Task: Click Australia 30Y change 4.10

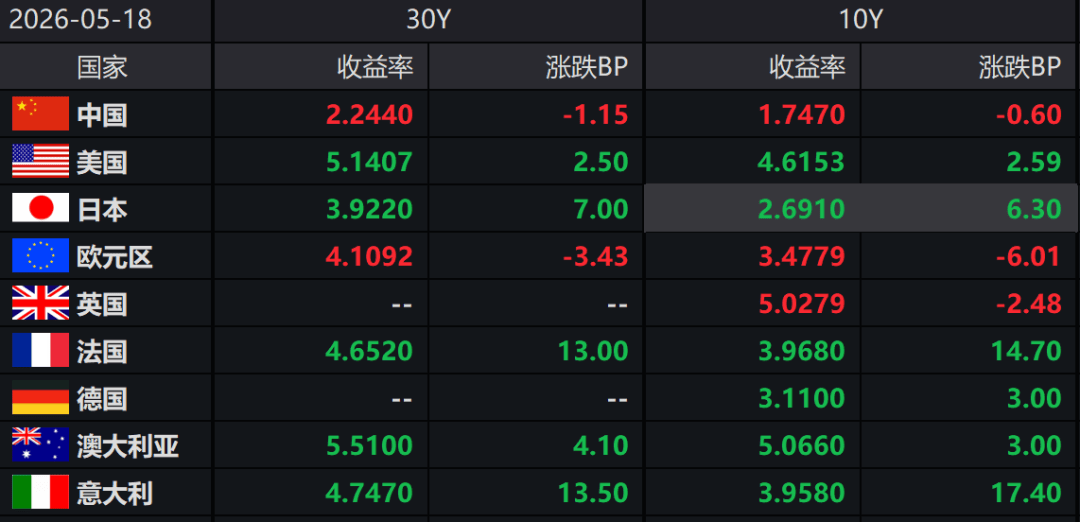Action: [601, 446]
